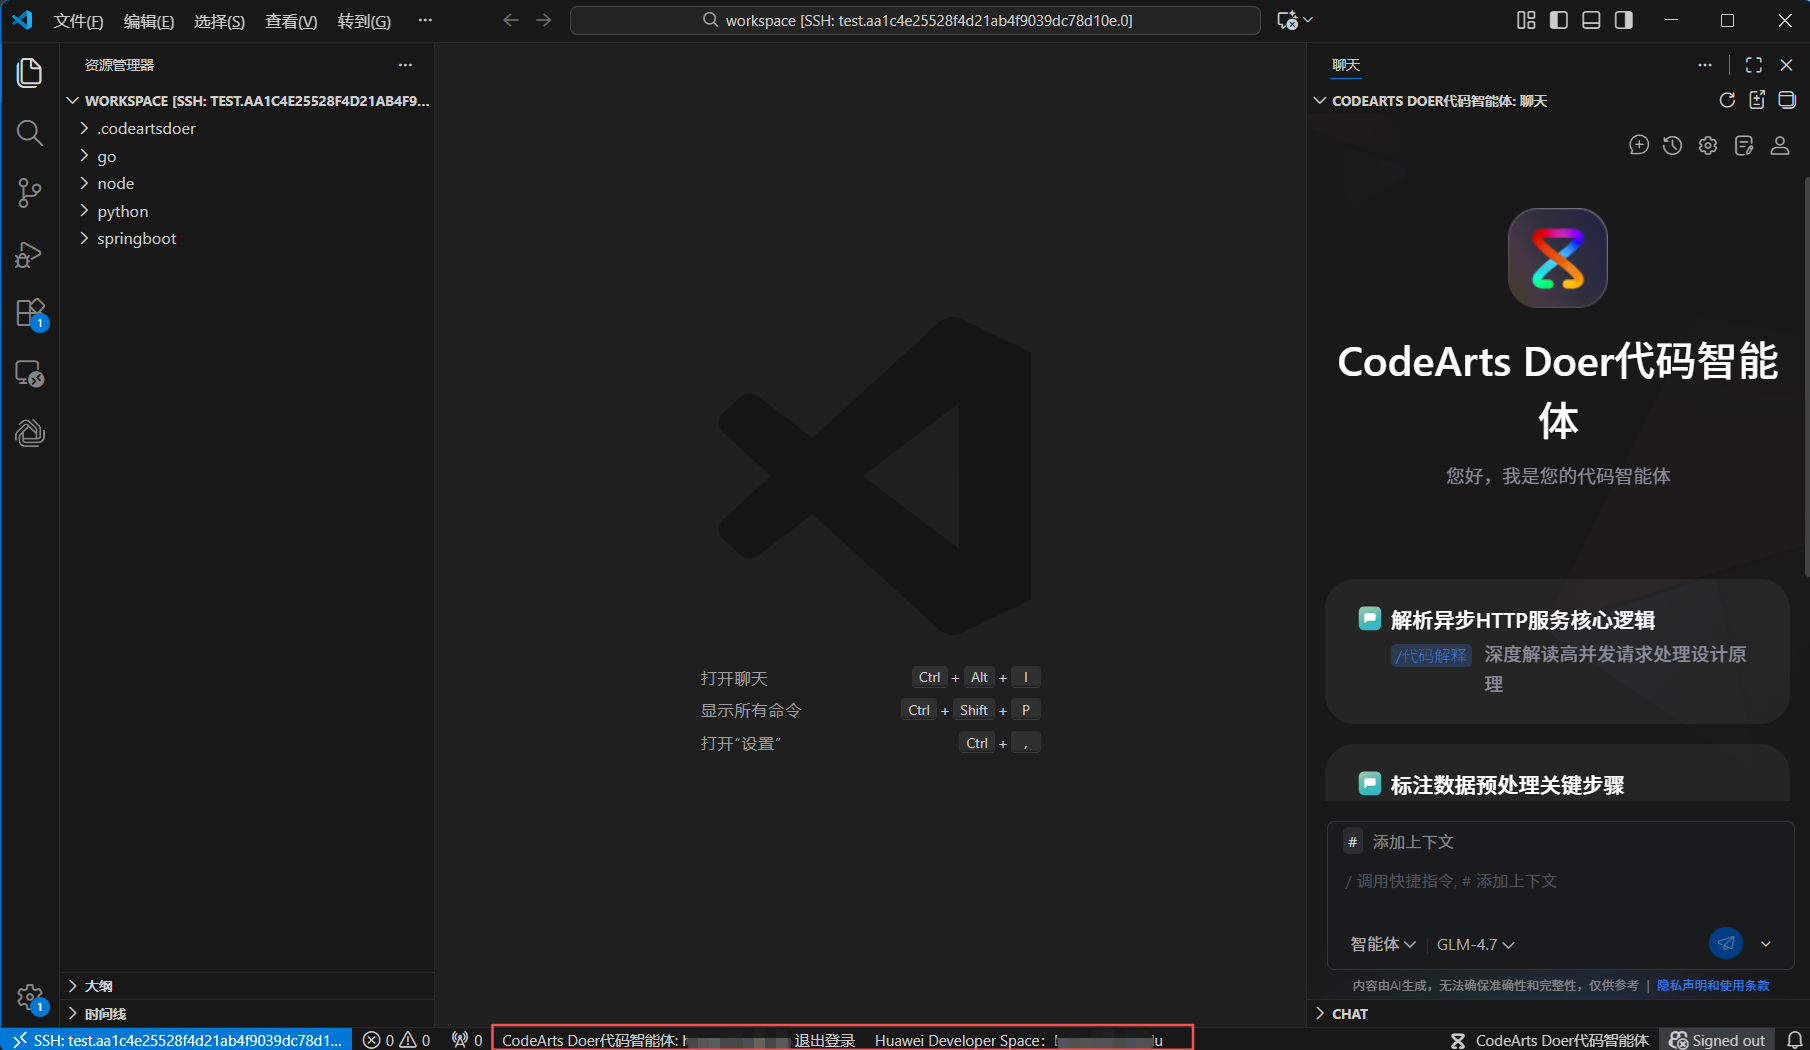
Task: Click CodeArts Doer代码智能体 status bar item on right
Action: tap(1550, 1040)
